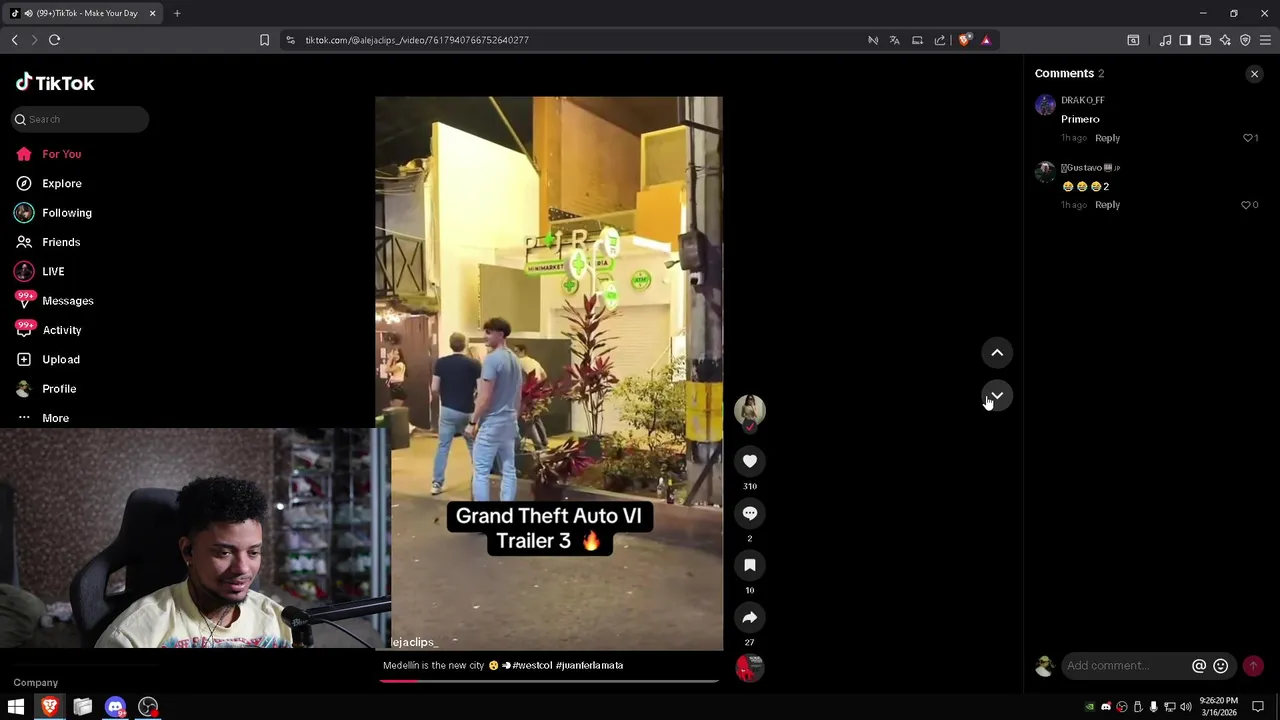
Task: Open the Following feed
Action: 66,213
